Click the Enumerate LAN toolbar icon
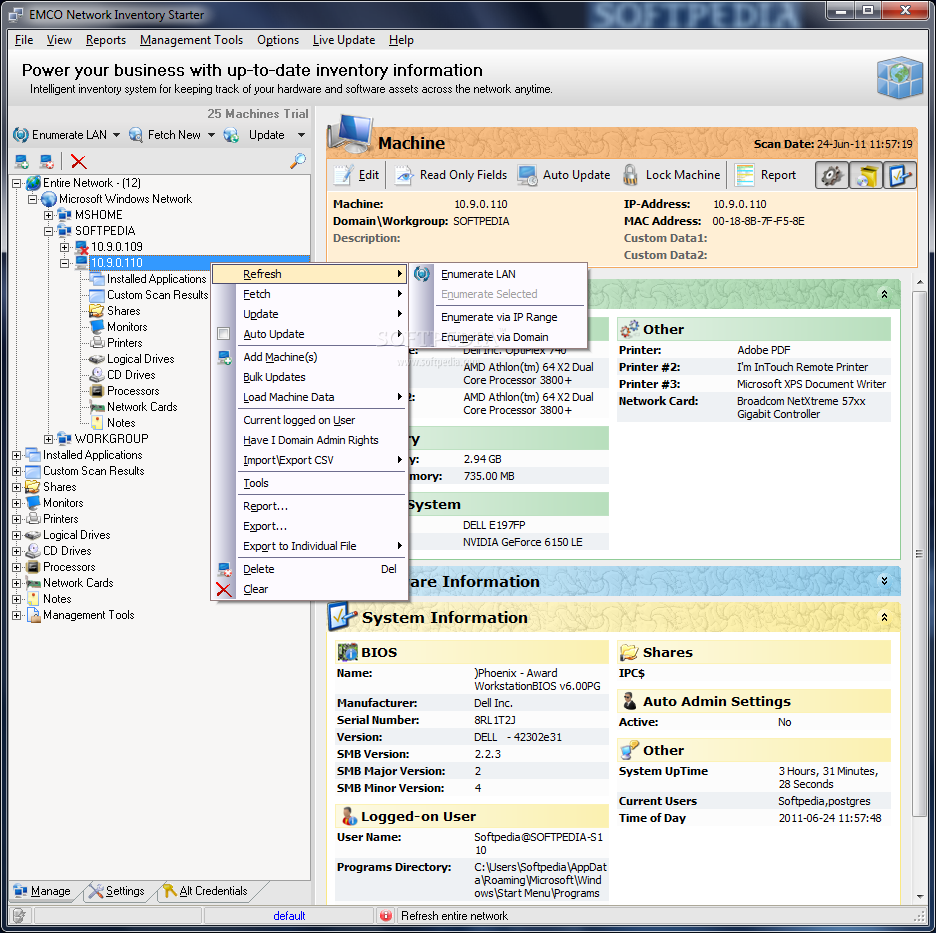936x933 pixels. click(21, 135)
